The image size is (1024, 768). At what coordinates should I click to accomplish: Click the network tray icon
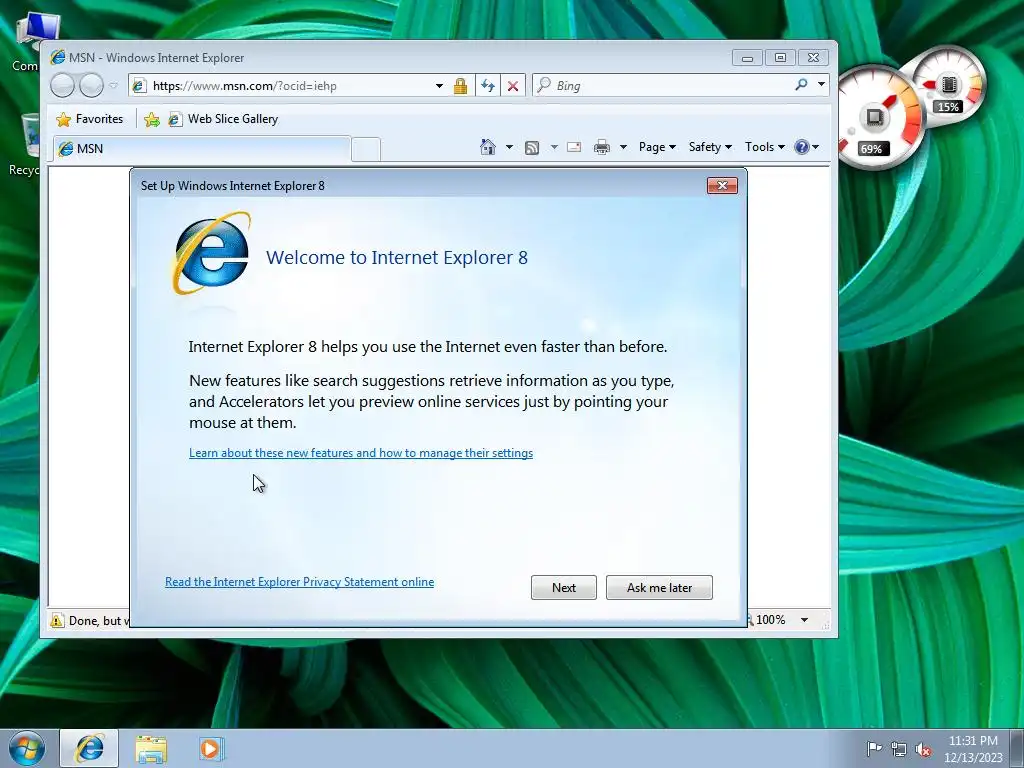point(899,749)
